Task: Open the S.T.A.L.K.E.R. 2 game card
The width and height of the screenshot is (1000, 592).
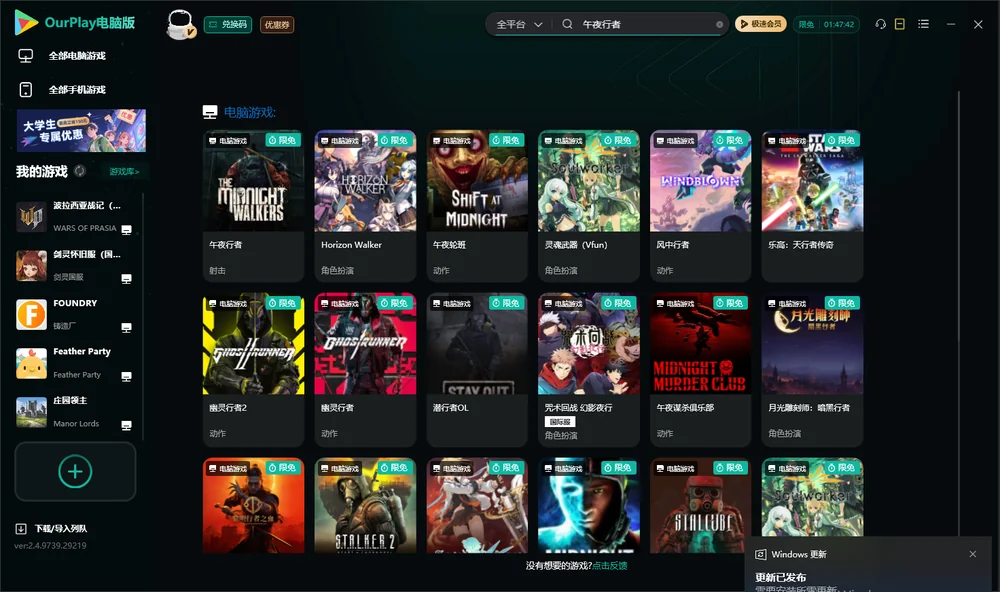Action: tap(365, 505)
